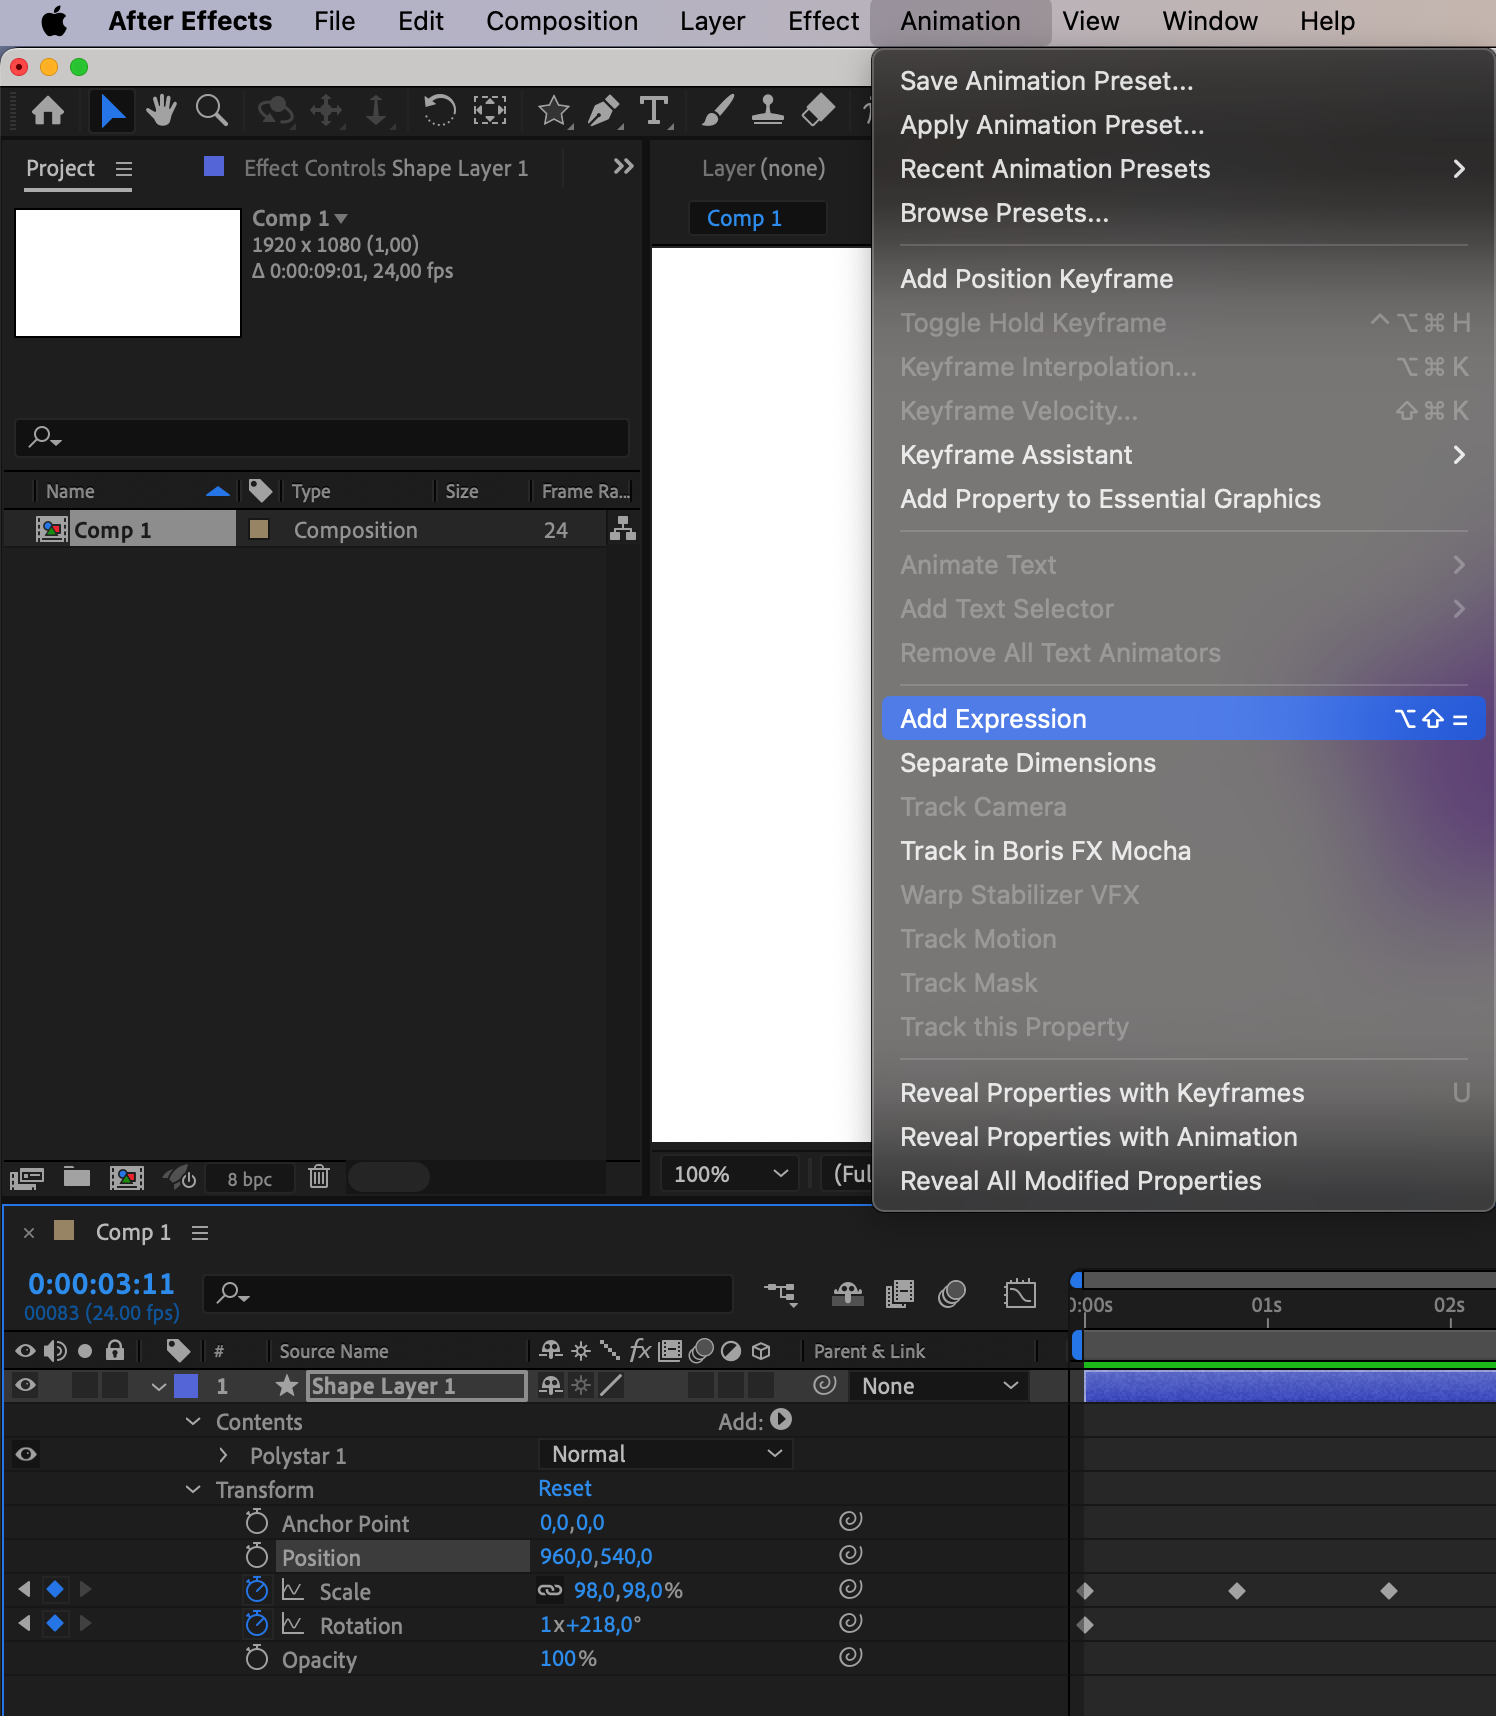Screen dimensions: 1496x1716
Task: Open Keyframe Assistant submenu
Action: point(1183,455)
